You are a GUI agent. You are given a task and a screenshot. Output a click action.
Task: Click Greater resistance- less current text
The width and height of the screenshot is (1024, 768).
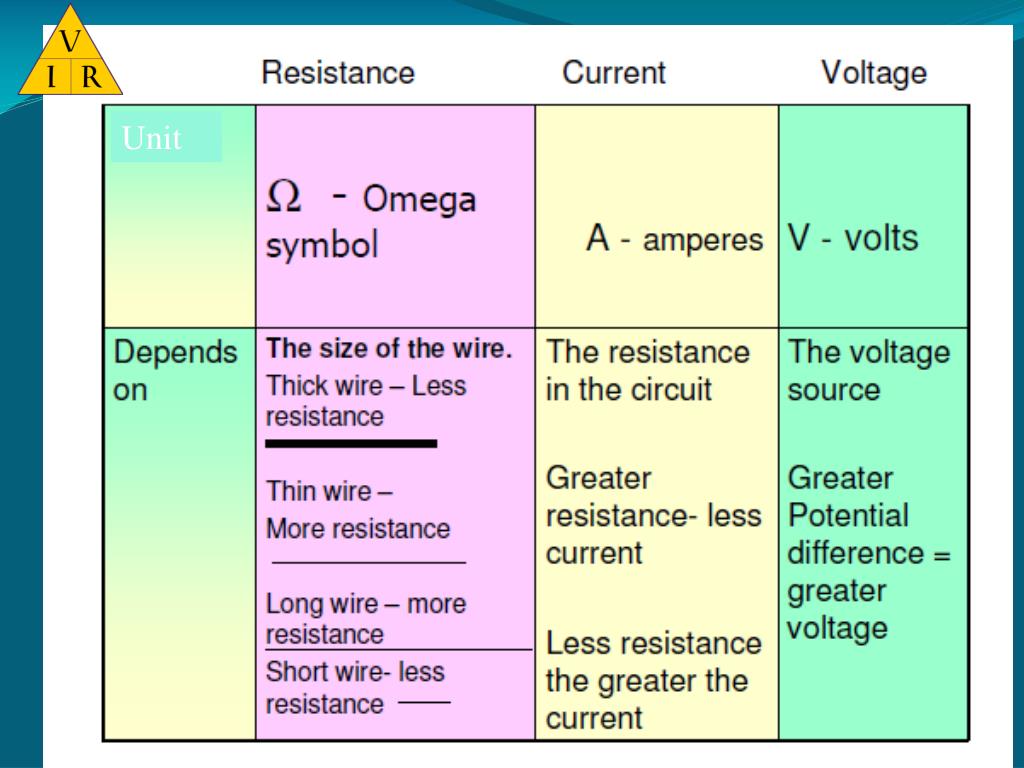coord(654,516)
